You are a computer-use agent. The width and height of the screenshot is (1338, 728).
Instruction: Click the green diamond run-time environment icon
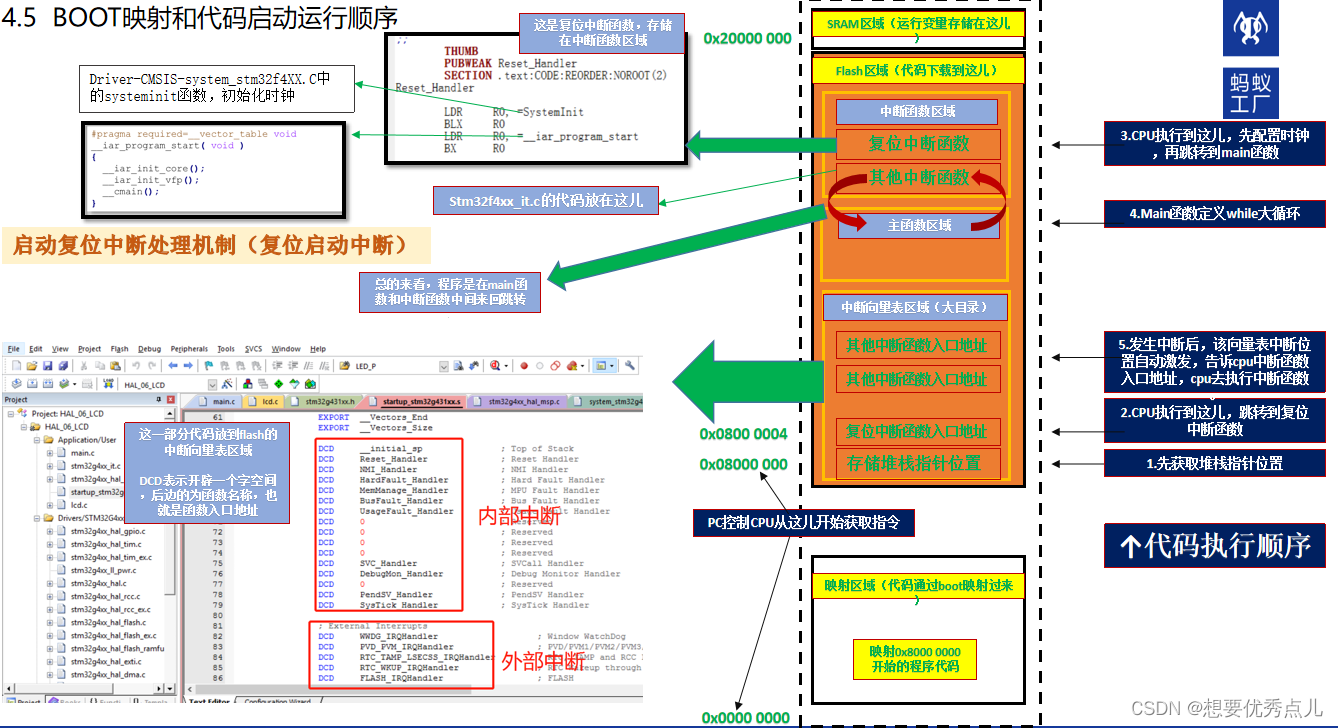[x=278, y=384]
